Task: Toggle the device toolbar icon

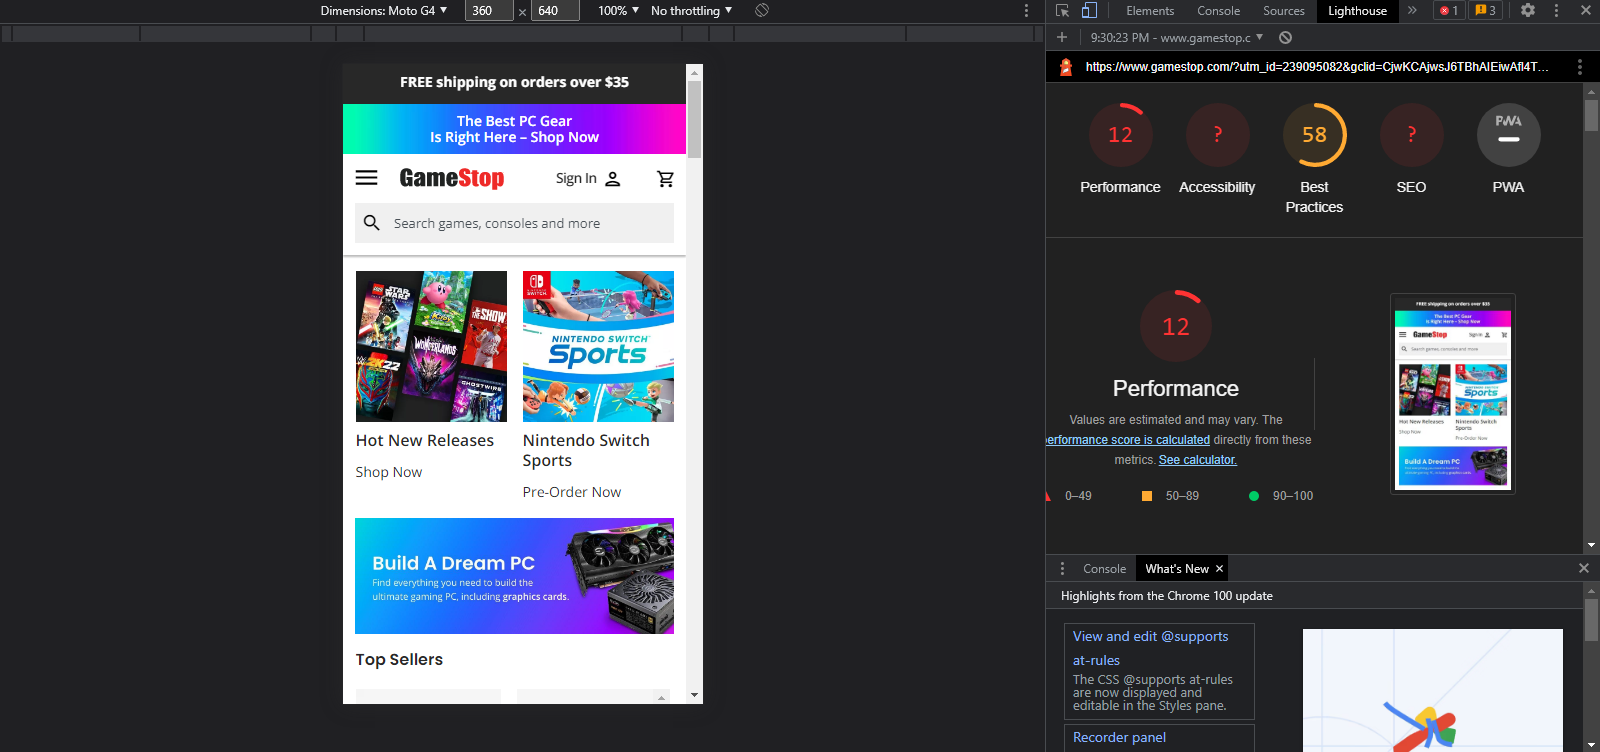Action: (1089, 11)
